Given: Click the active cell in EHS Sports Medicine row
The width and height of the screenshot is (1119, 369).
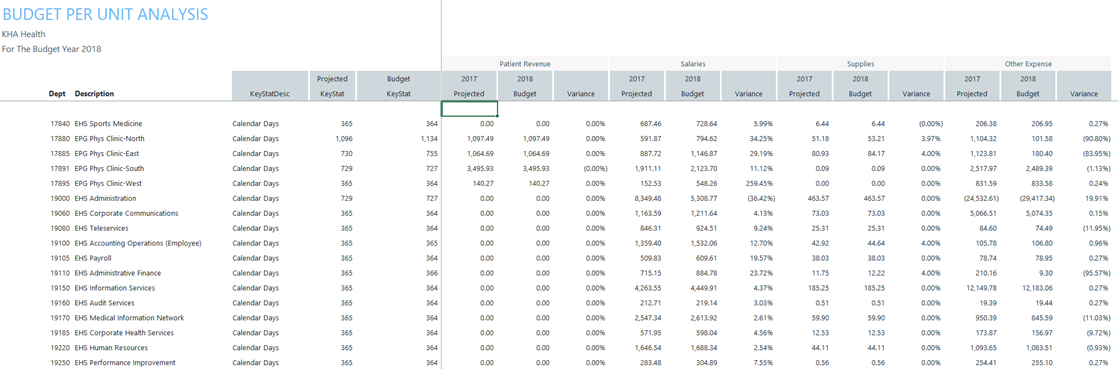Looking at the screenshot, I should [470, 108].
